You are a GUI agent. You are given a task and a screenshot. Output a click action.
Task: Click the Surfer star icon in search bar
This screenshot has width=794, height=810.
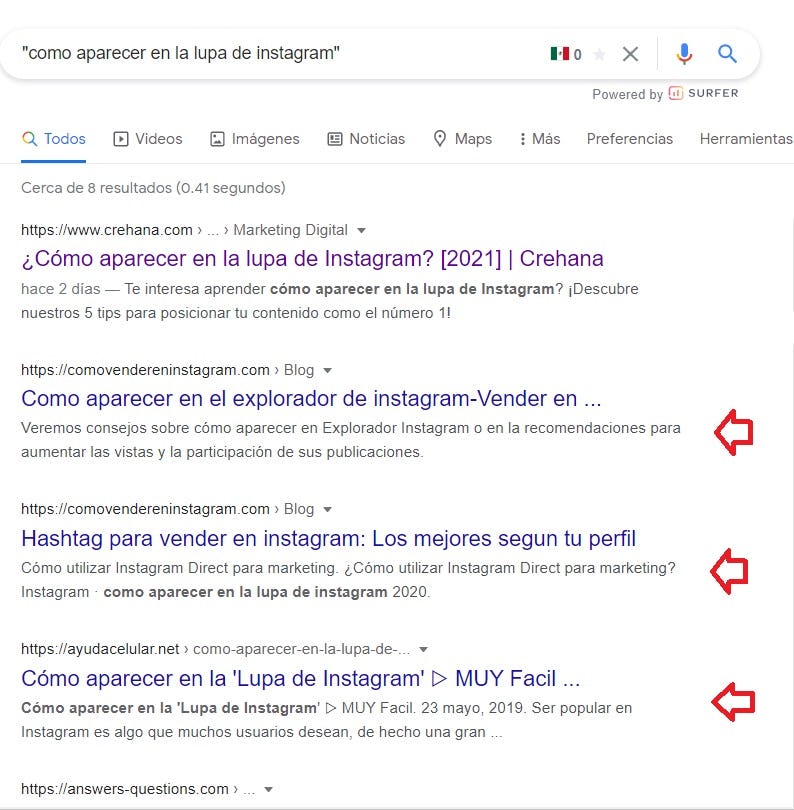click(599, 54)
